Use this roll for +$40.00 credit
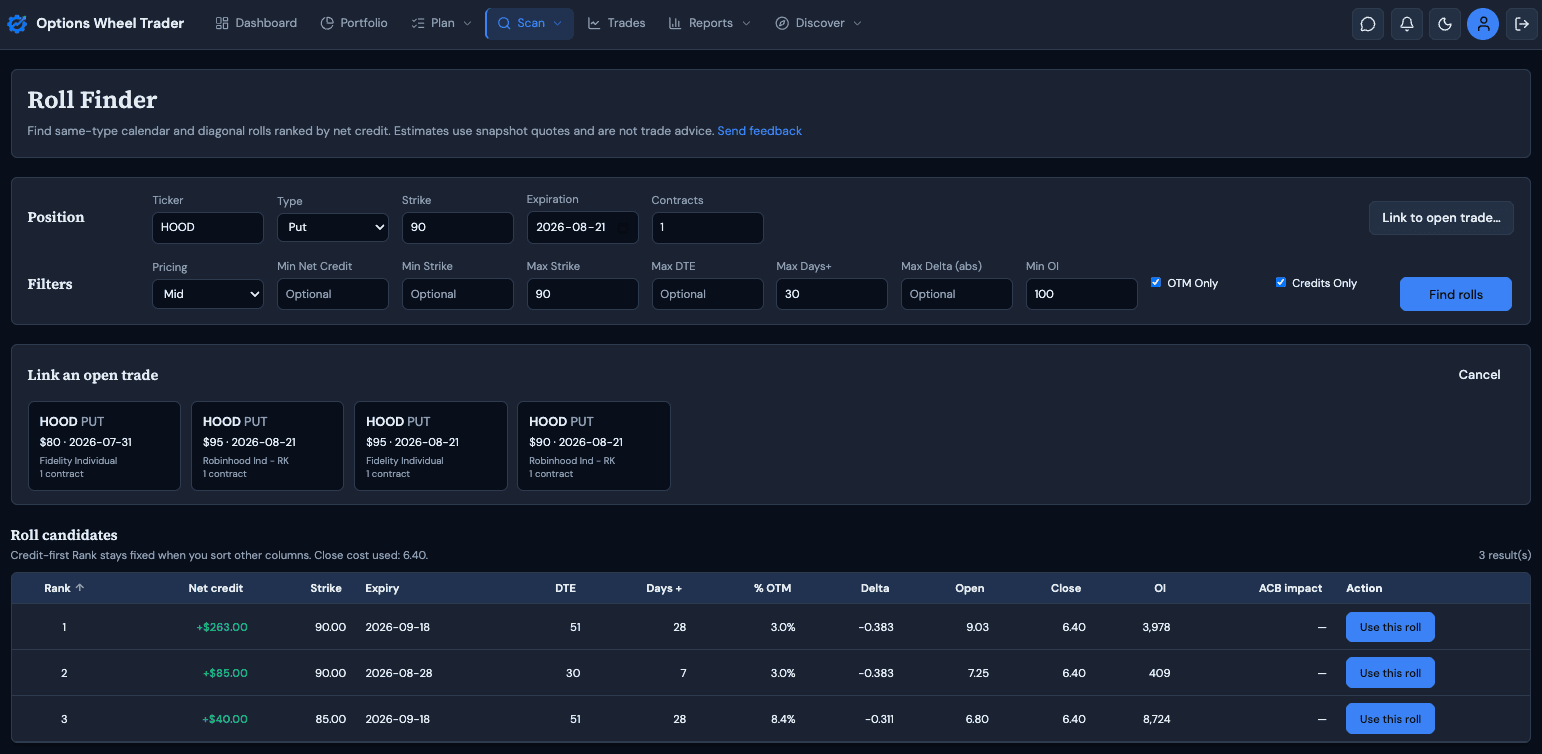This screenshot has width=1542, height=754. click(x=1390, y=719)
